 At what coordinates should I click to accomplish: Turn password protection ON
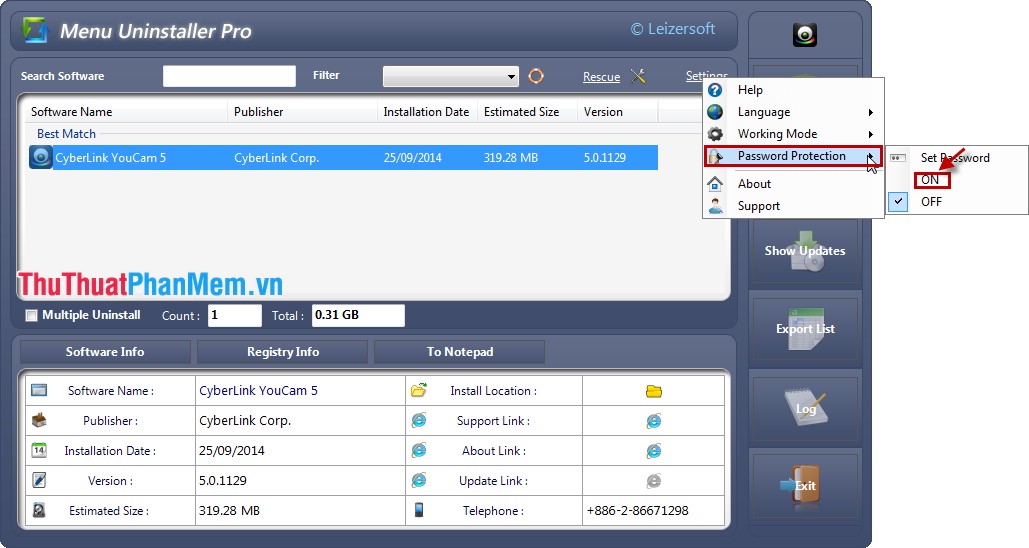(x=931, y=180)
